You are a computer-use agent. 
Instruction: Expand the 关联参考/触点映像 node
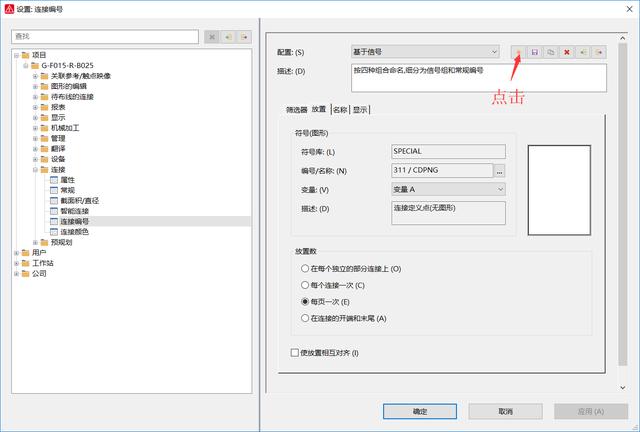coord(35,76)
